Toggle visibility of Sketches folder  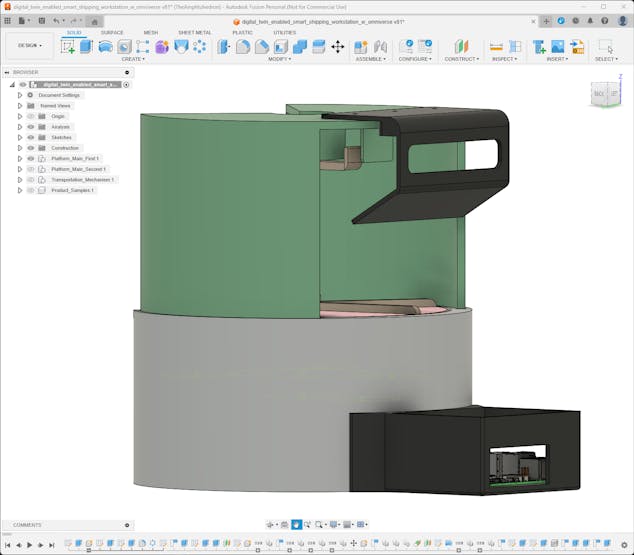(30, 137)
